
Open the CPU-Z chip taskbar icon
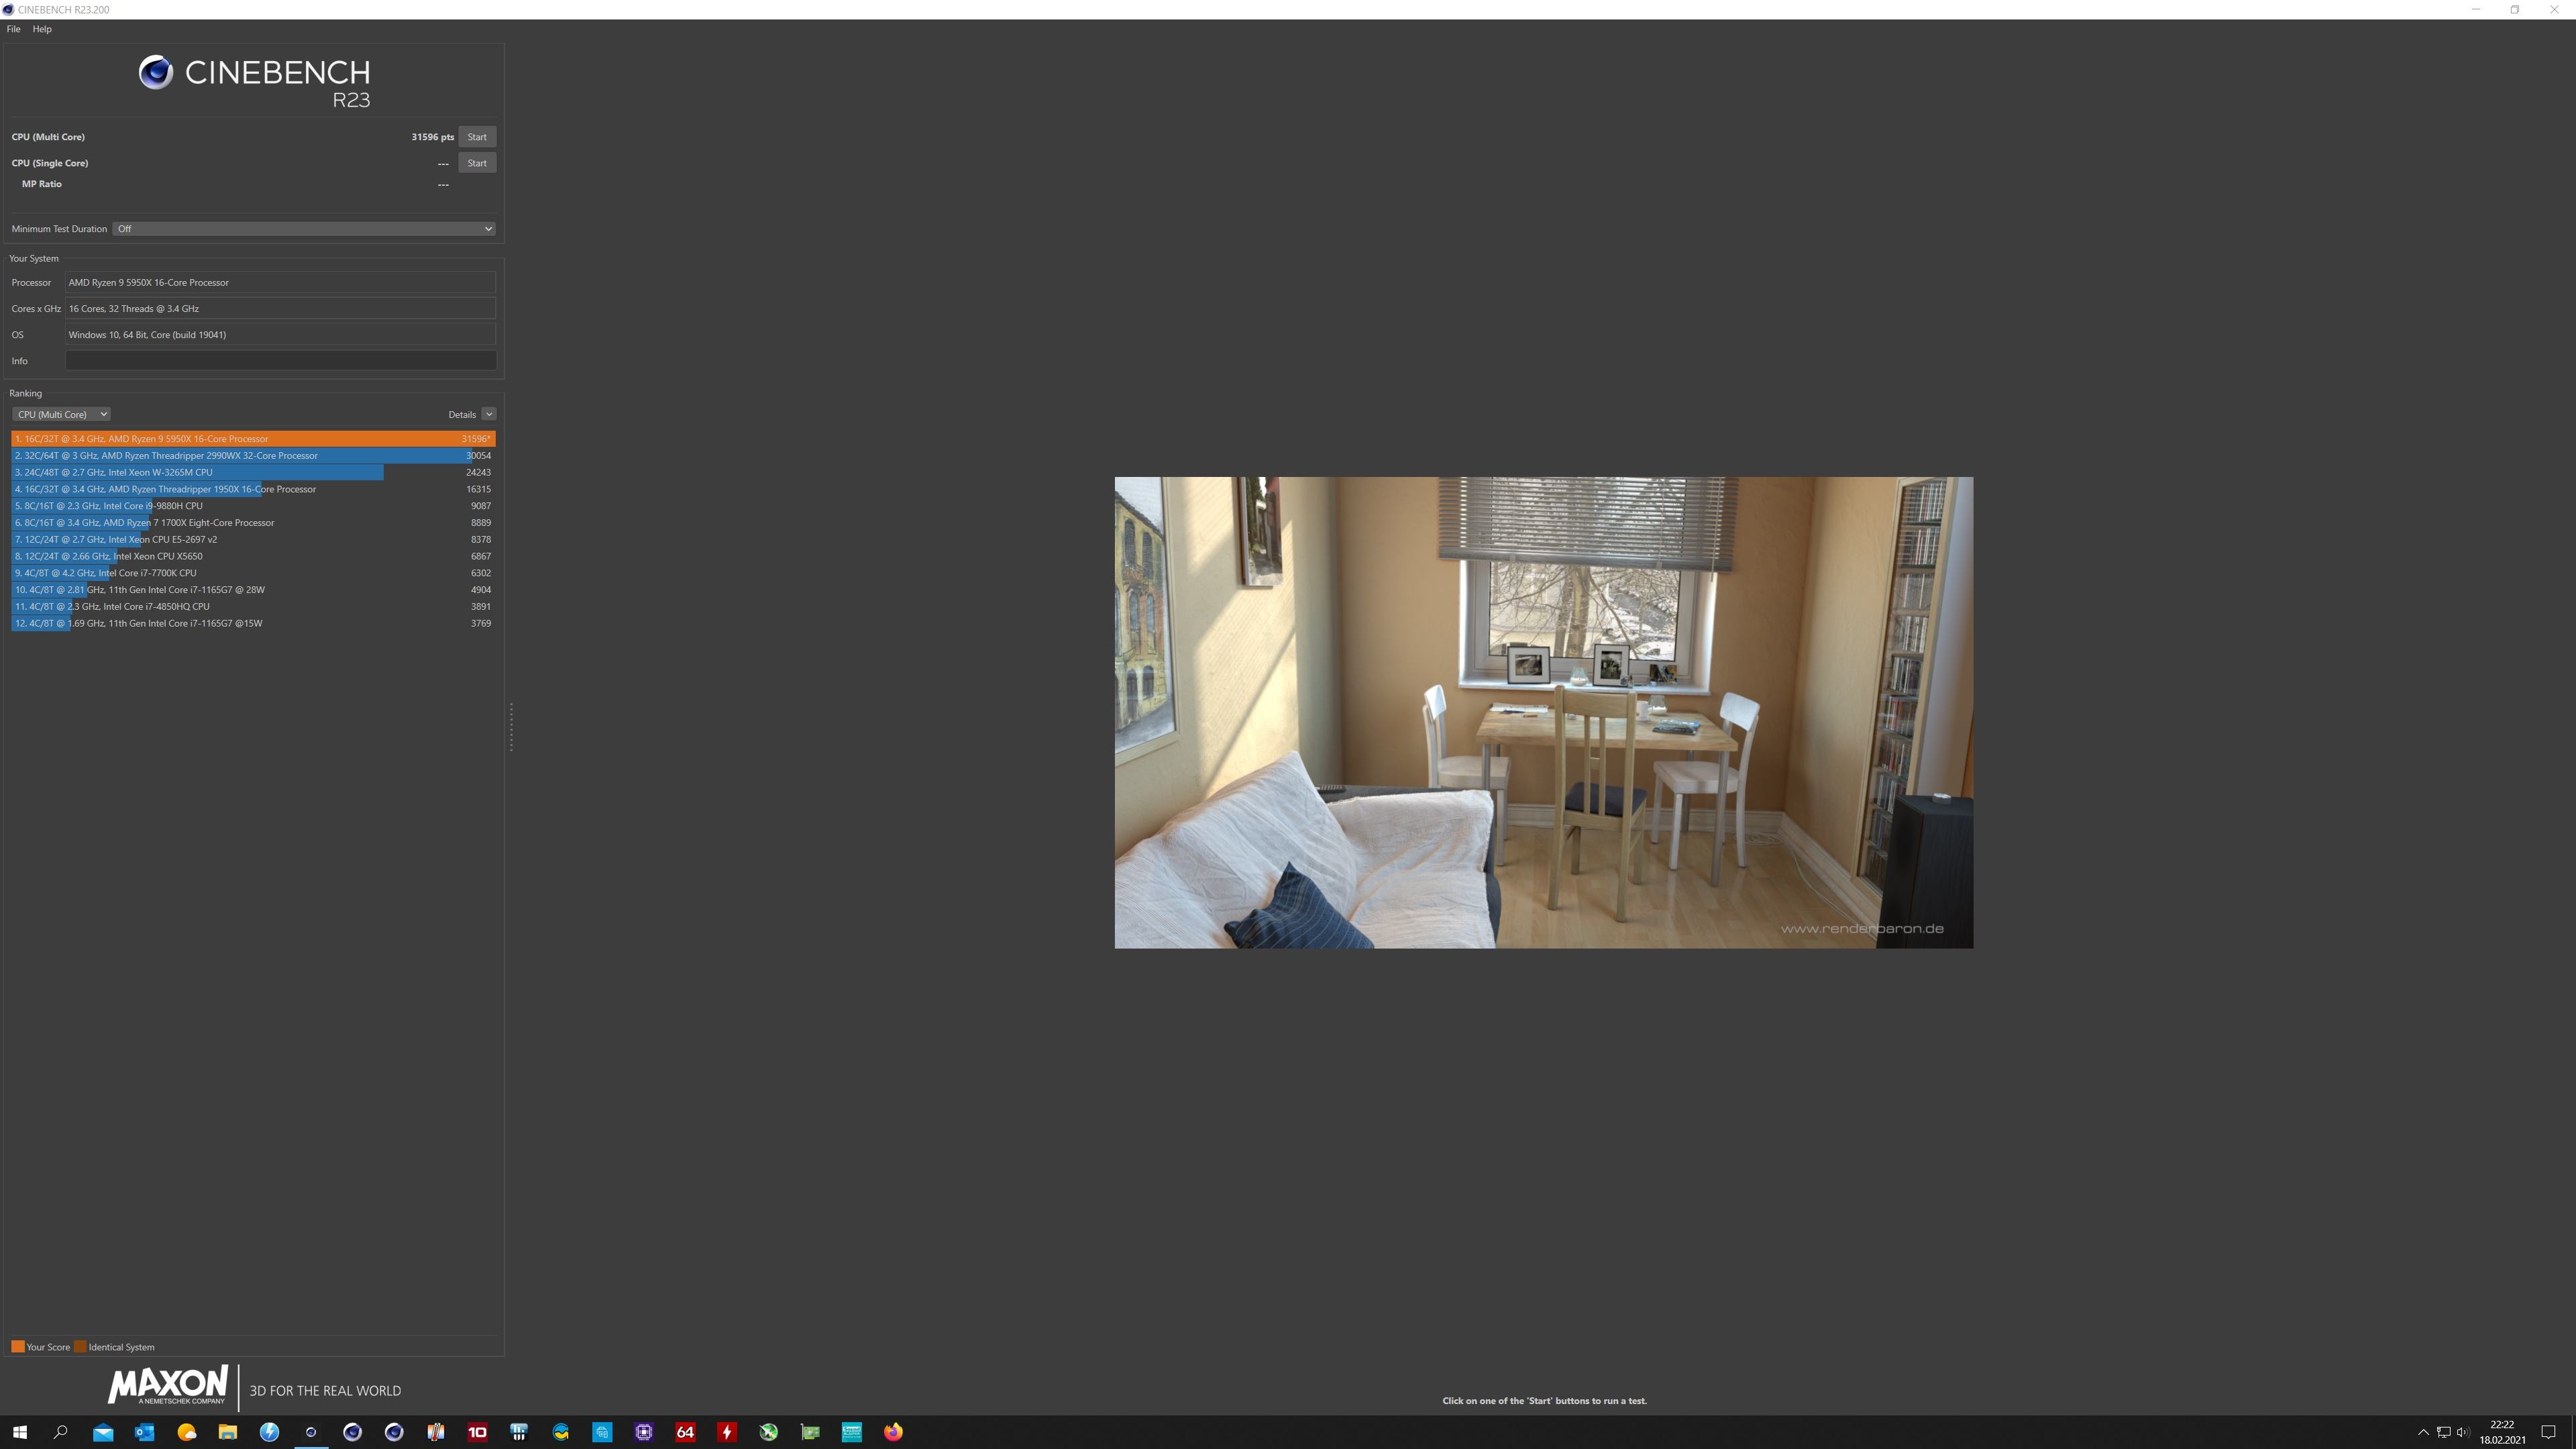pos(643,1432)
